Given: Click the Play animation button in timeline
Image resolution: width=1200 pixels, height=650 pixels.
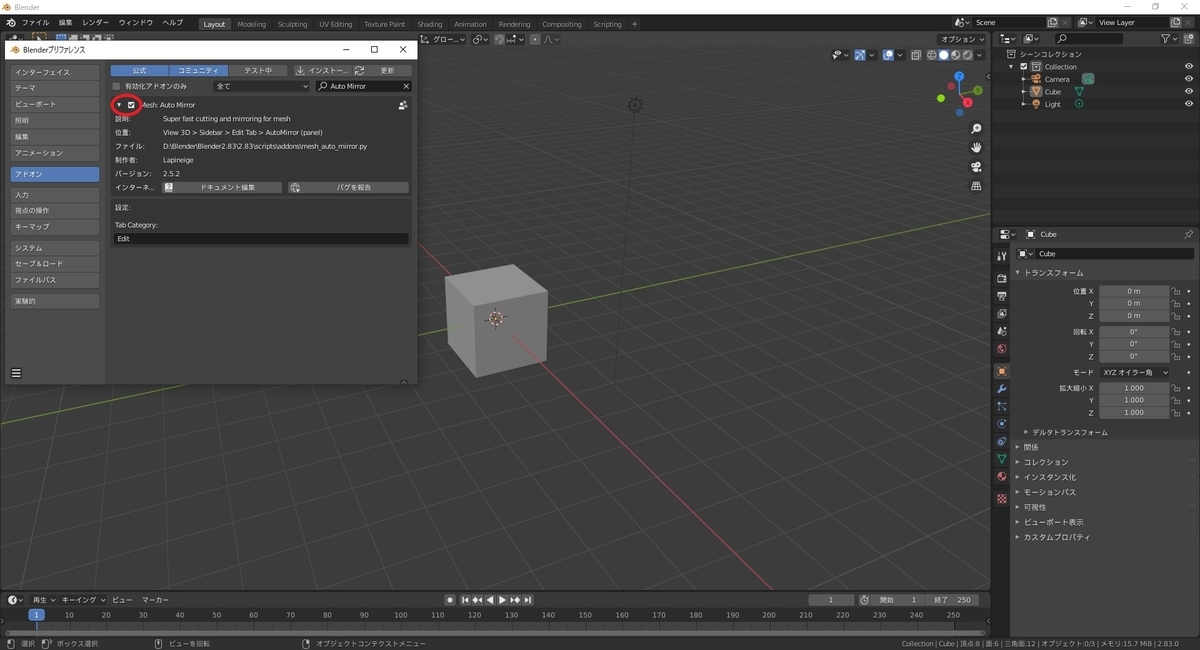Looking at the screenshot, I should coord(502,600).
